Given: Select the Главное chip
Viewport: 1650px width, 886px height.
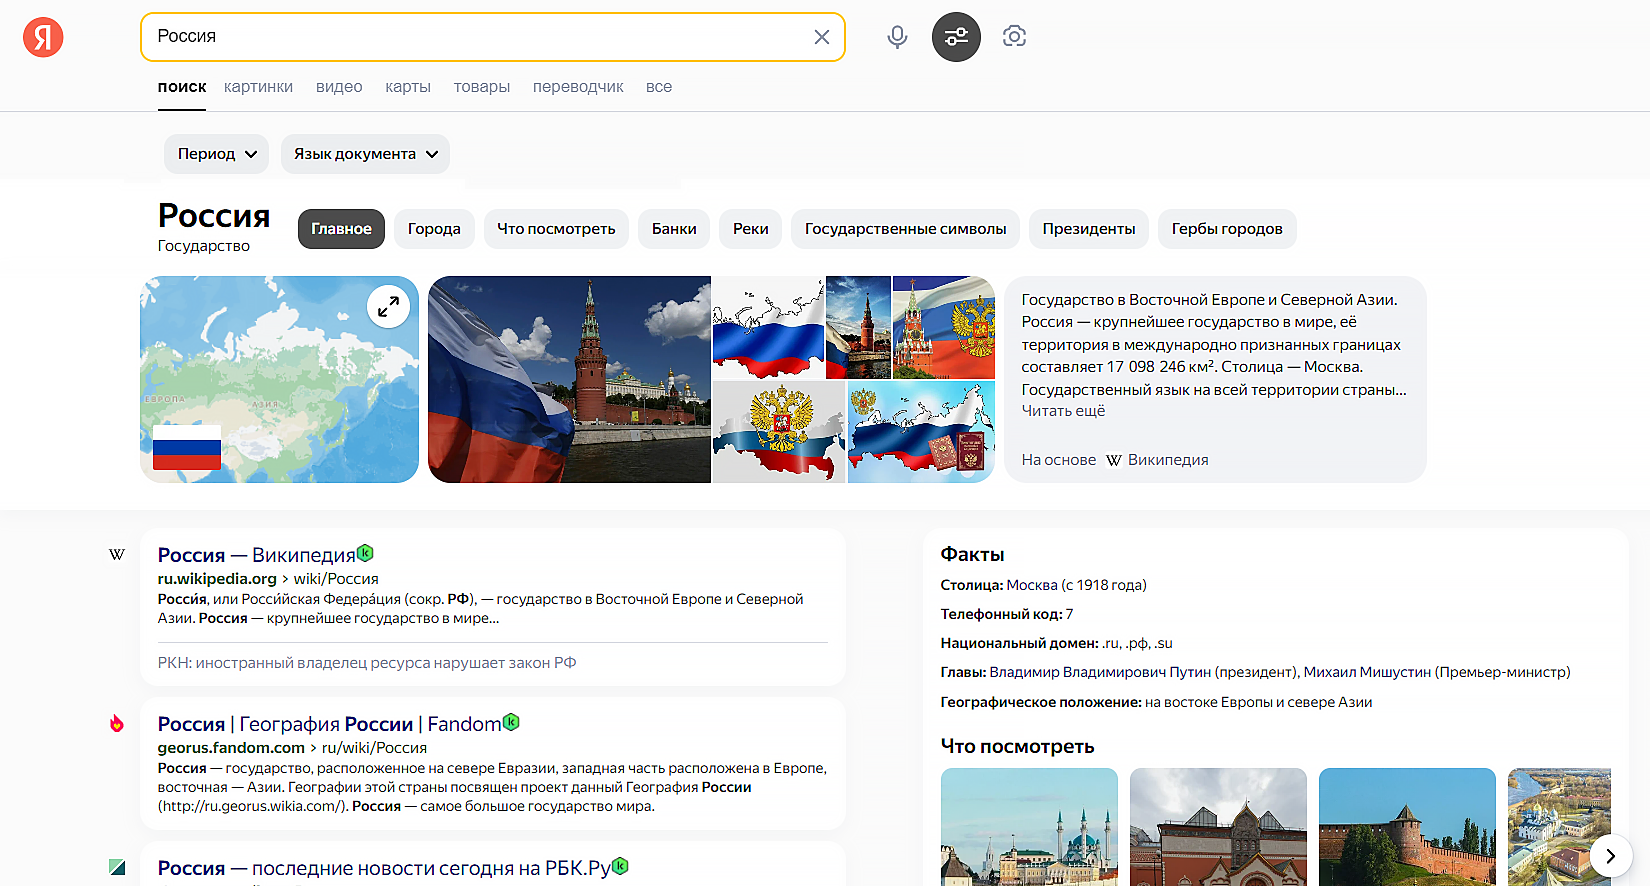Looking at the screenshot, I should point(341,229).
